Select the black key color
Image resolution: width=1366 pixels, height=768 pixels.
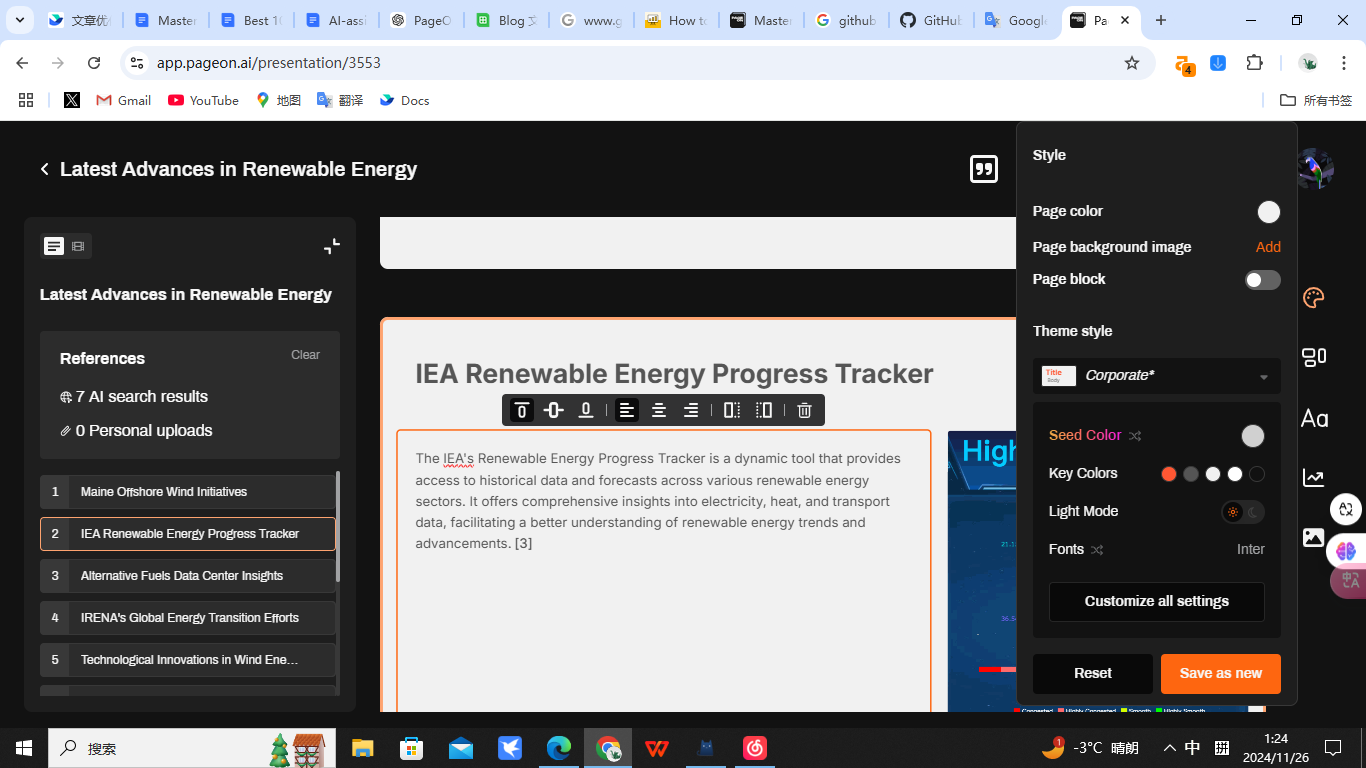click(1257, 474)
